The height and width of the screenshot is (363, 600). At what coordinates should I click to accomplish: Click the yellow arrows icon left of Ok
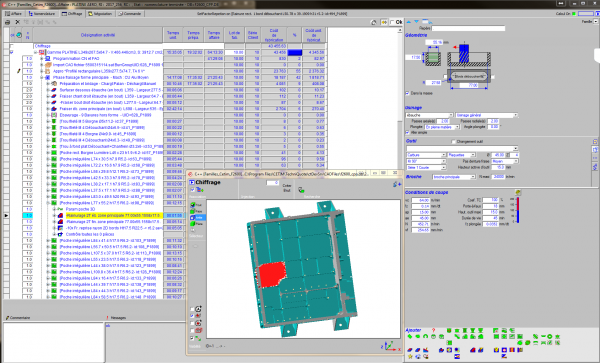tap(384, 22)
